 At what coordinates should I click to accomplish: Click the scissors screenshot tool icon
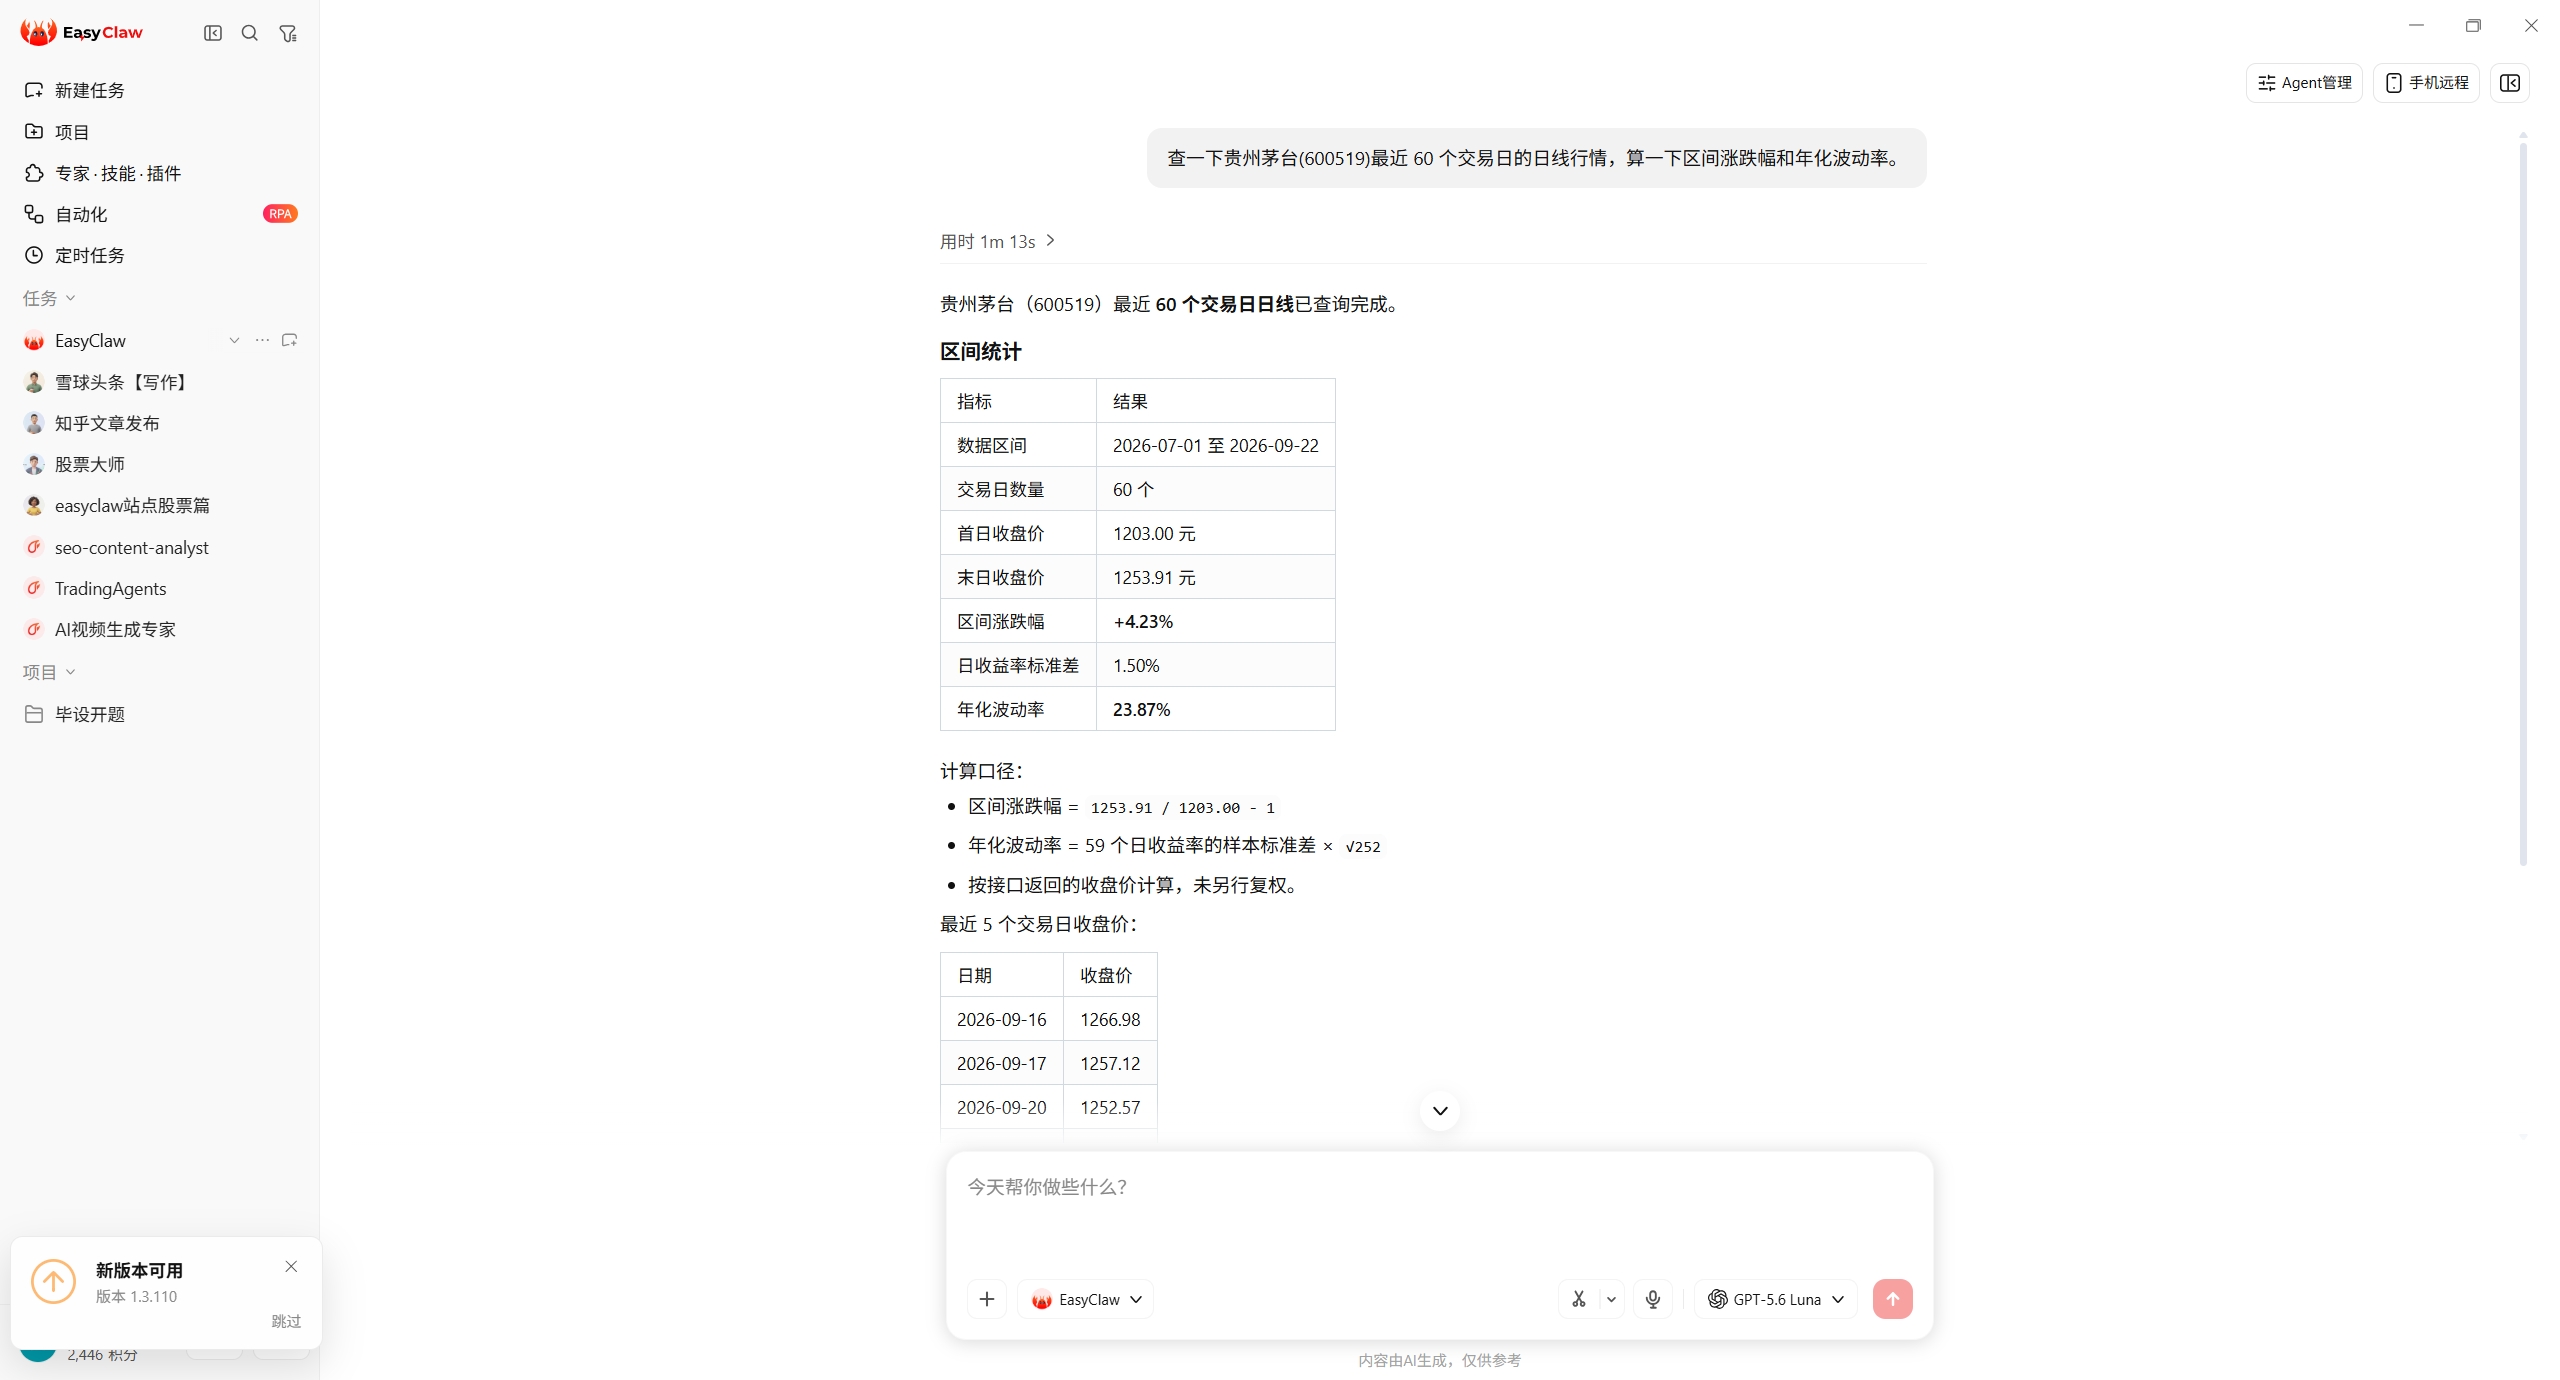(x=1579, y=1299)
